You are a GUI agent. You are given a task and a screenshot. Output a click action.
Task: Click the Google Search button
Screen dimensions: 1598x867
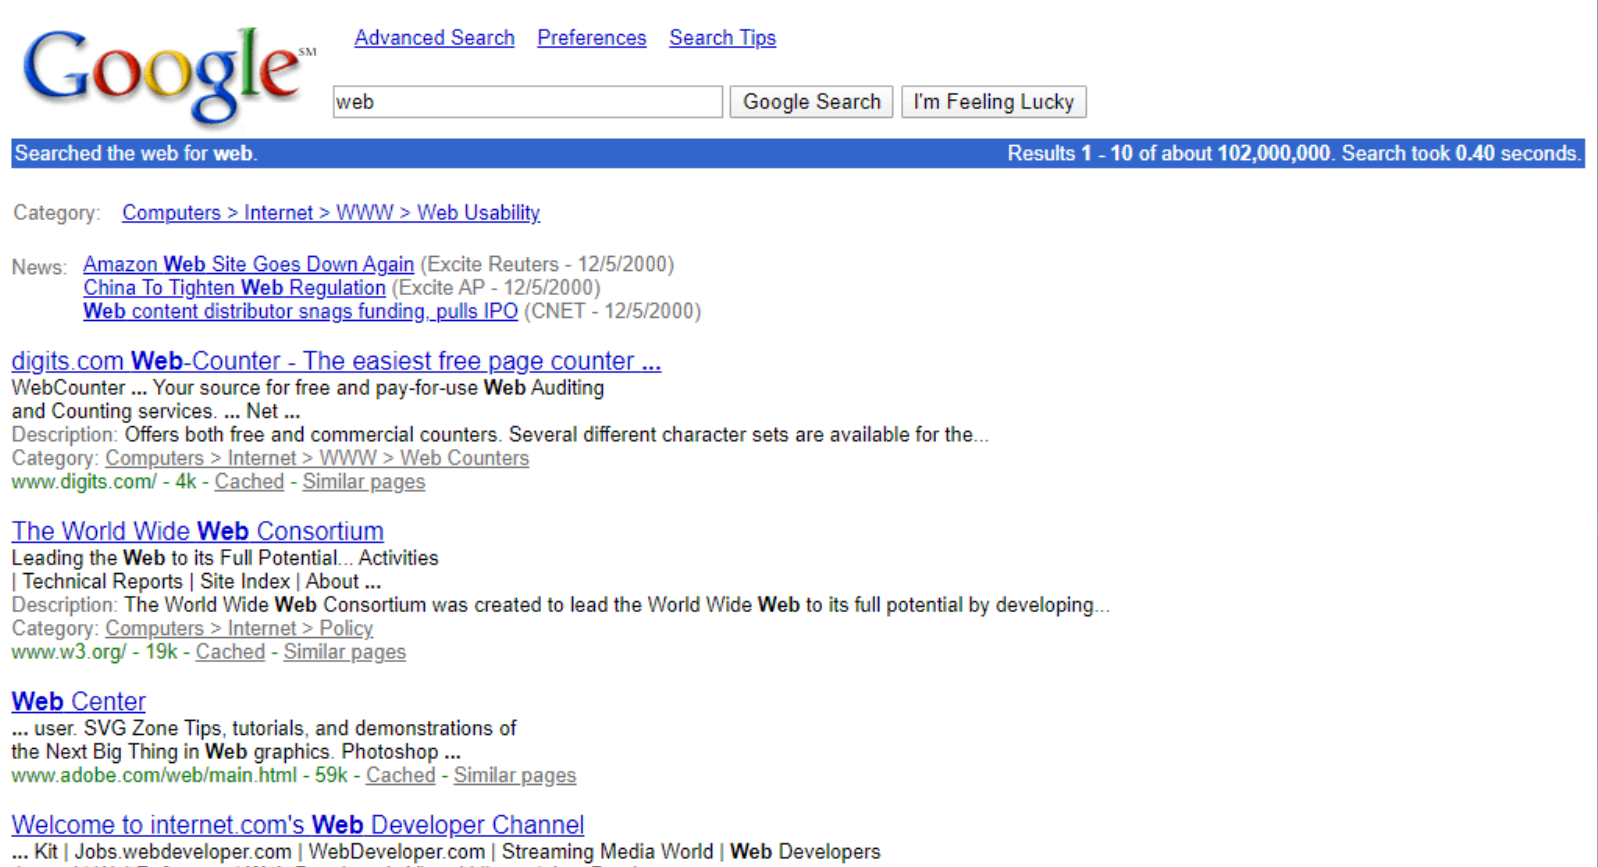click(x=811, y=102)
